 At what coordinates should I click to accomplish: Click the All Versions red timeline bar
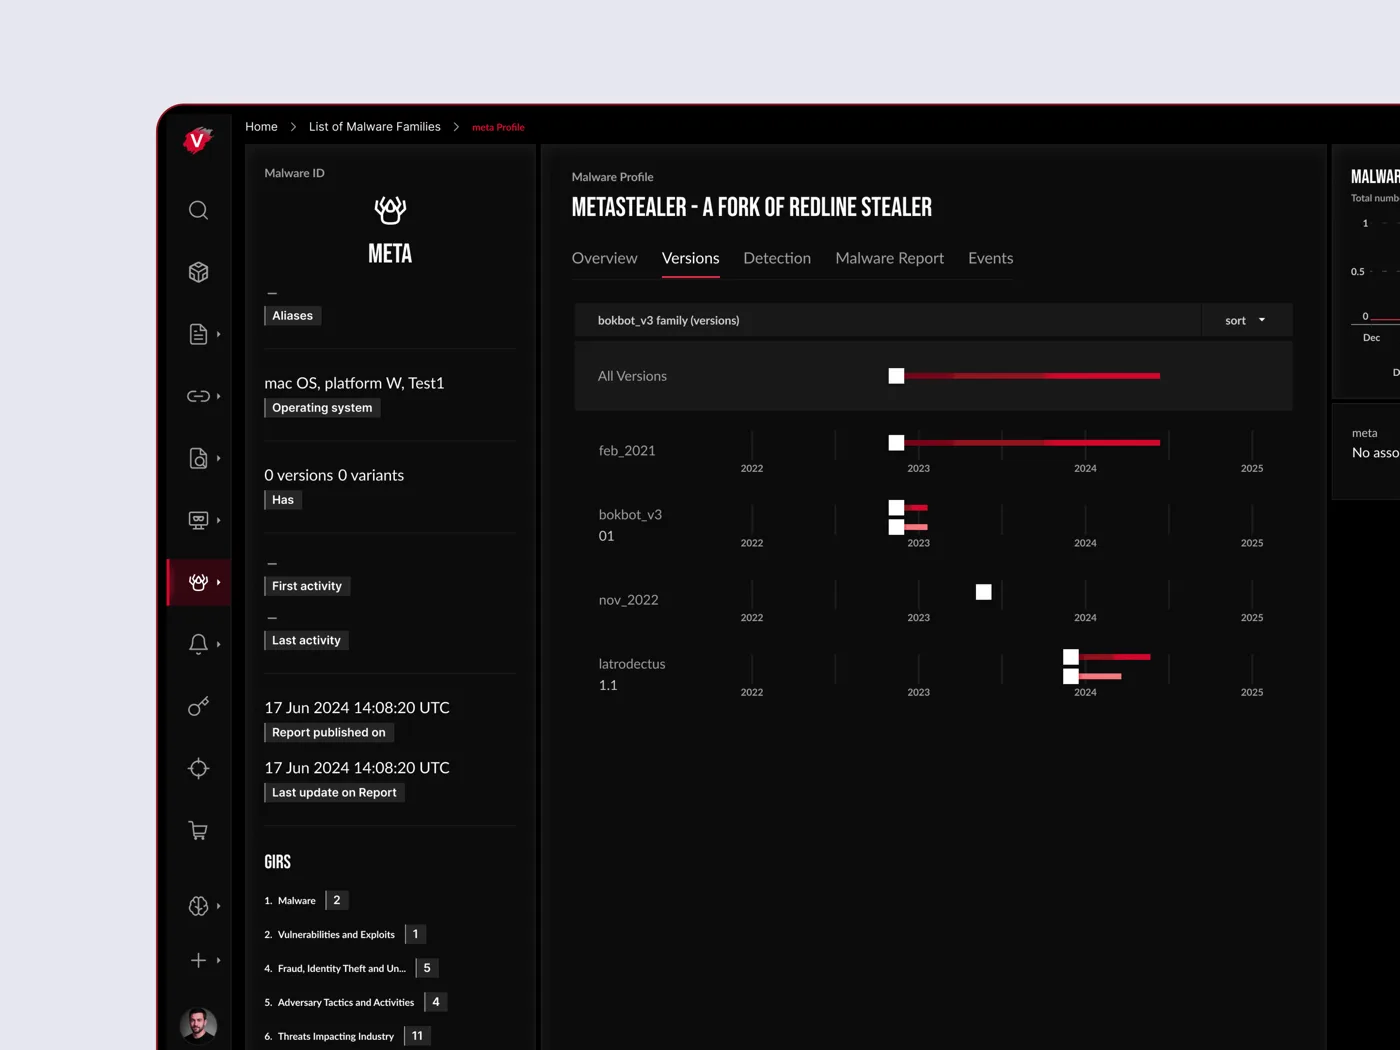(1032, 376)
